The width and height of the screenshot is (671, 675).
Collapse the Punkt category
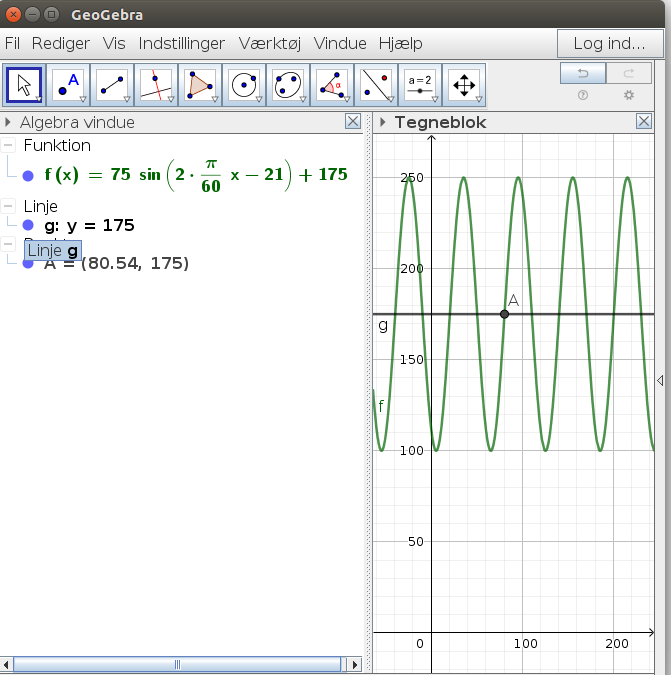8,244
